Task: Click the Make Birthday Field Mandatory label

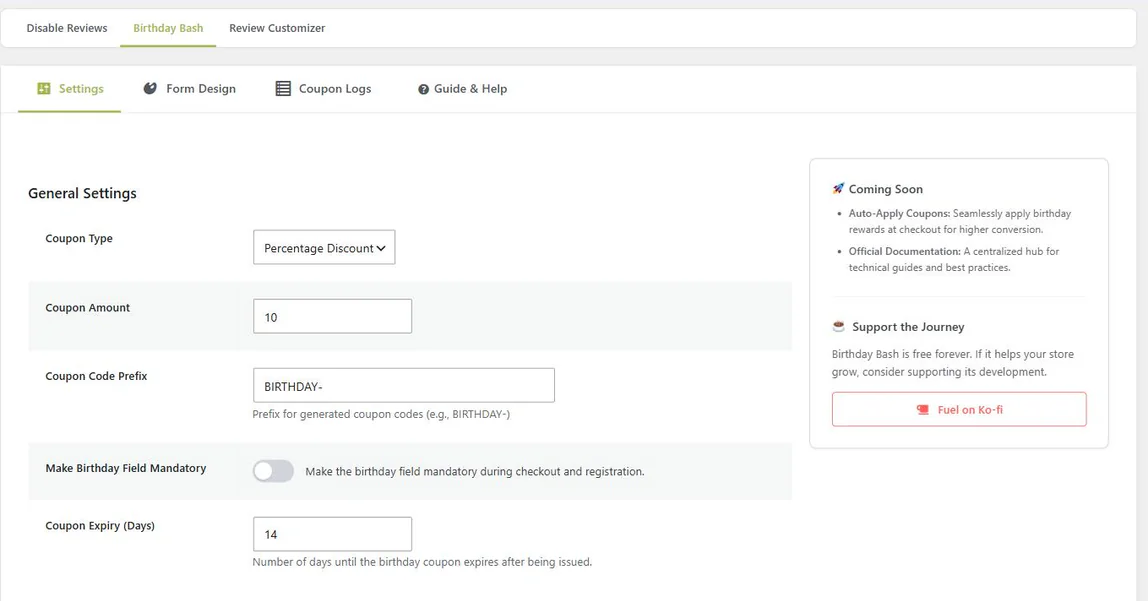Action: tap(126, 468)
